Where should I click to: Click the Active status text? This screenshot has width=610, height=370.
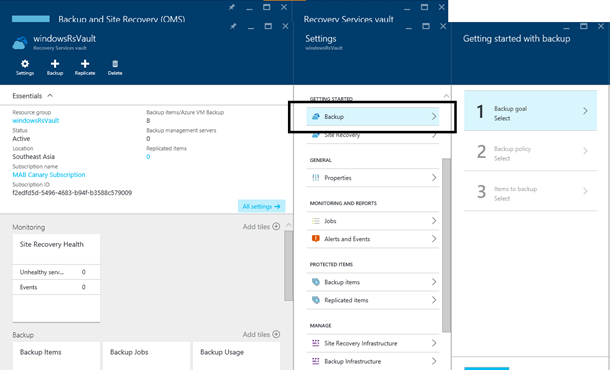[21, 139]
